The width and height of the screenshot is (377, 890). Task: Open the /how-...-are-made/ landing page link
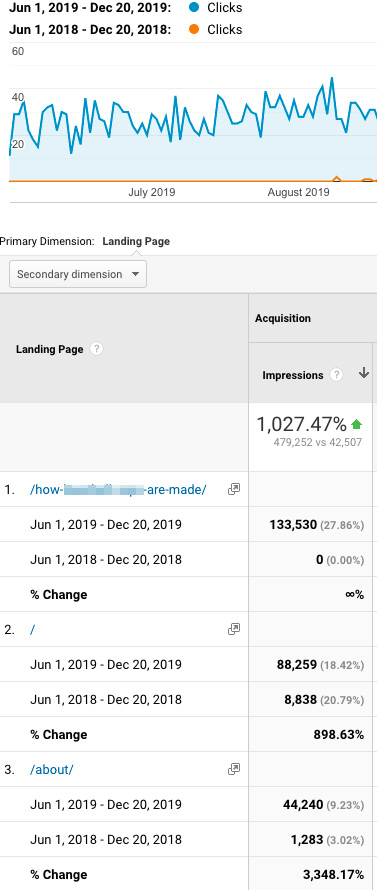click(118, 489)
